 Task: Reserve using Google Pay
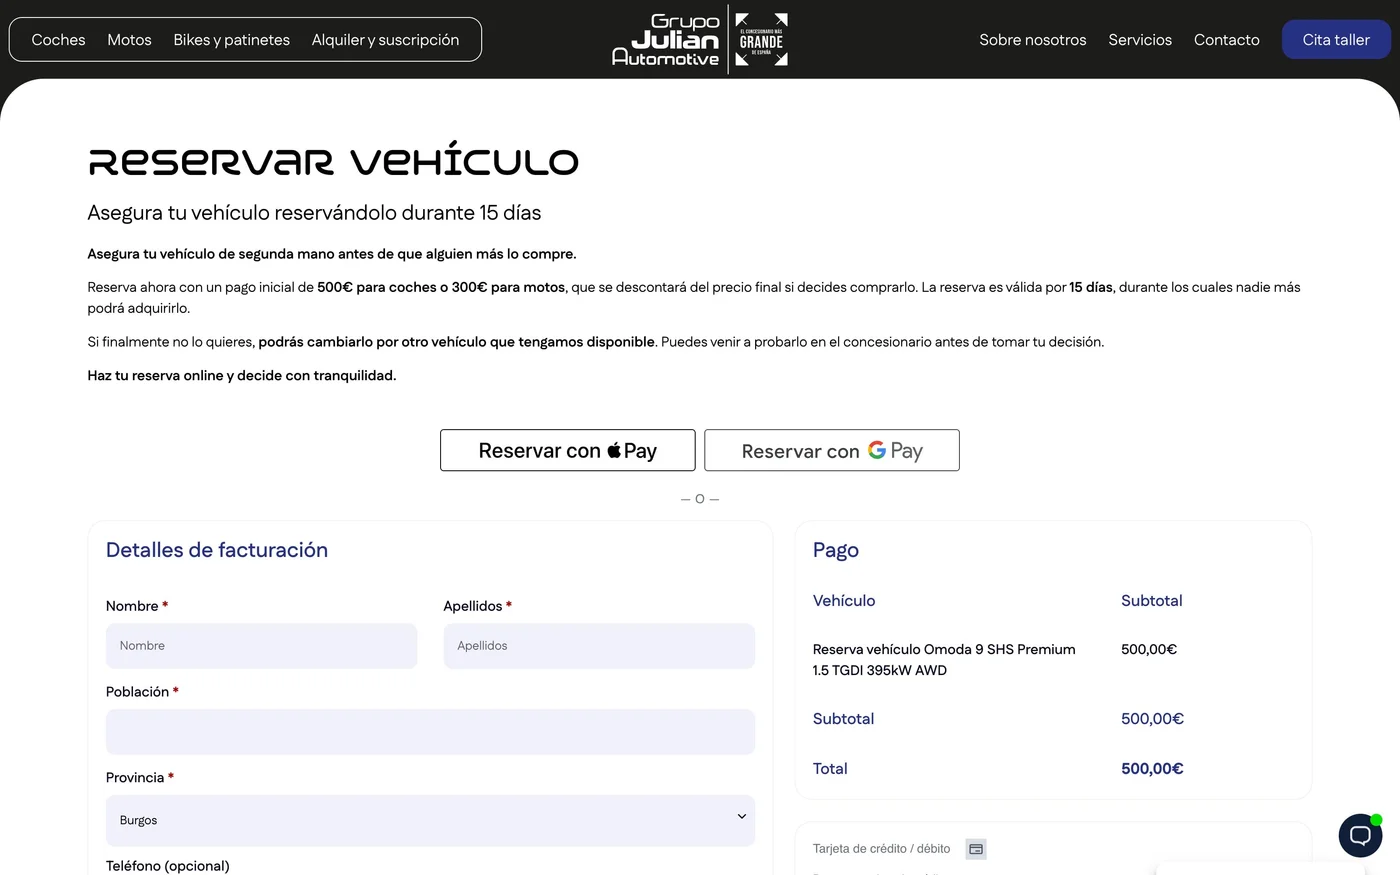831,450
